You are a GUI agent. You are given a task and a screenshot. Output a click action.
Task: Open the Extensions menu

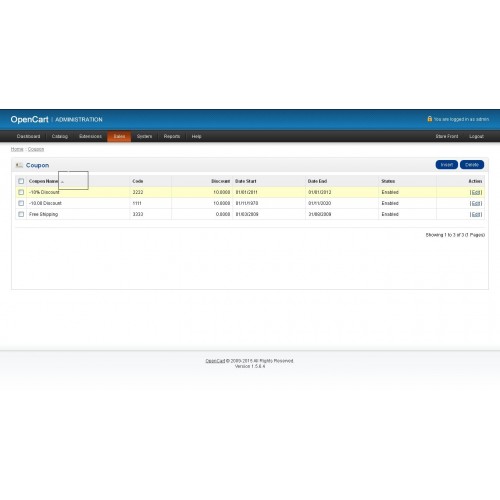(90, 136)
